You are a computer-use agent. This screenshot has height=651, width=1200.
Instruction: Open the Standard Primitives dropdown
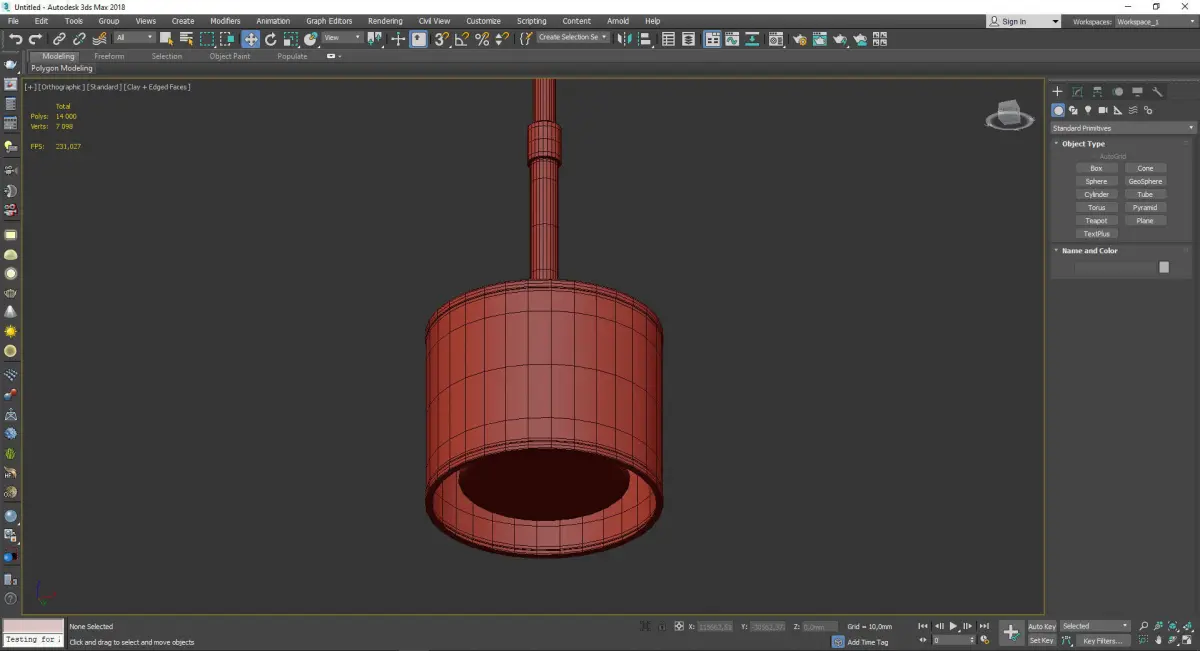pos(1122,128)
